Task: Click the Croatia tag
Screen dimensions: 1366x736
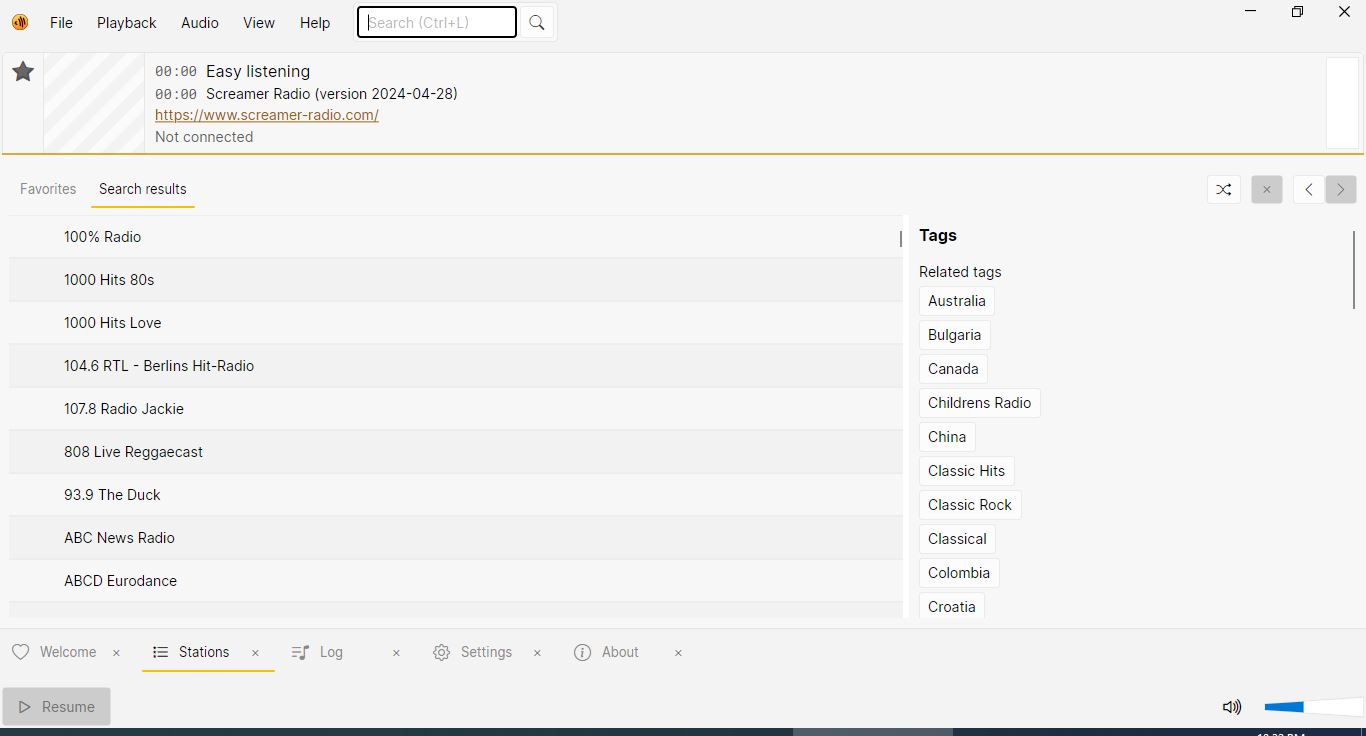Action: (952, 606)
